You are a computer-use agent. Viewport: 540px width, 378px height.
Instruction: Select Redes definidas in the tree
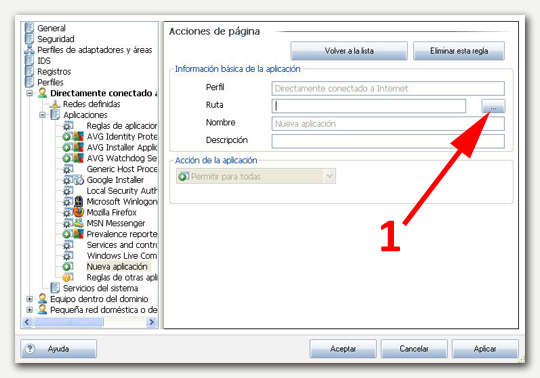[x=91, y=104]
